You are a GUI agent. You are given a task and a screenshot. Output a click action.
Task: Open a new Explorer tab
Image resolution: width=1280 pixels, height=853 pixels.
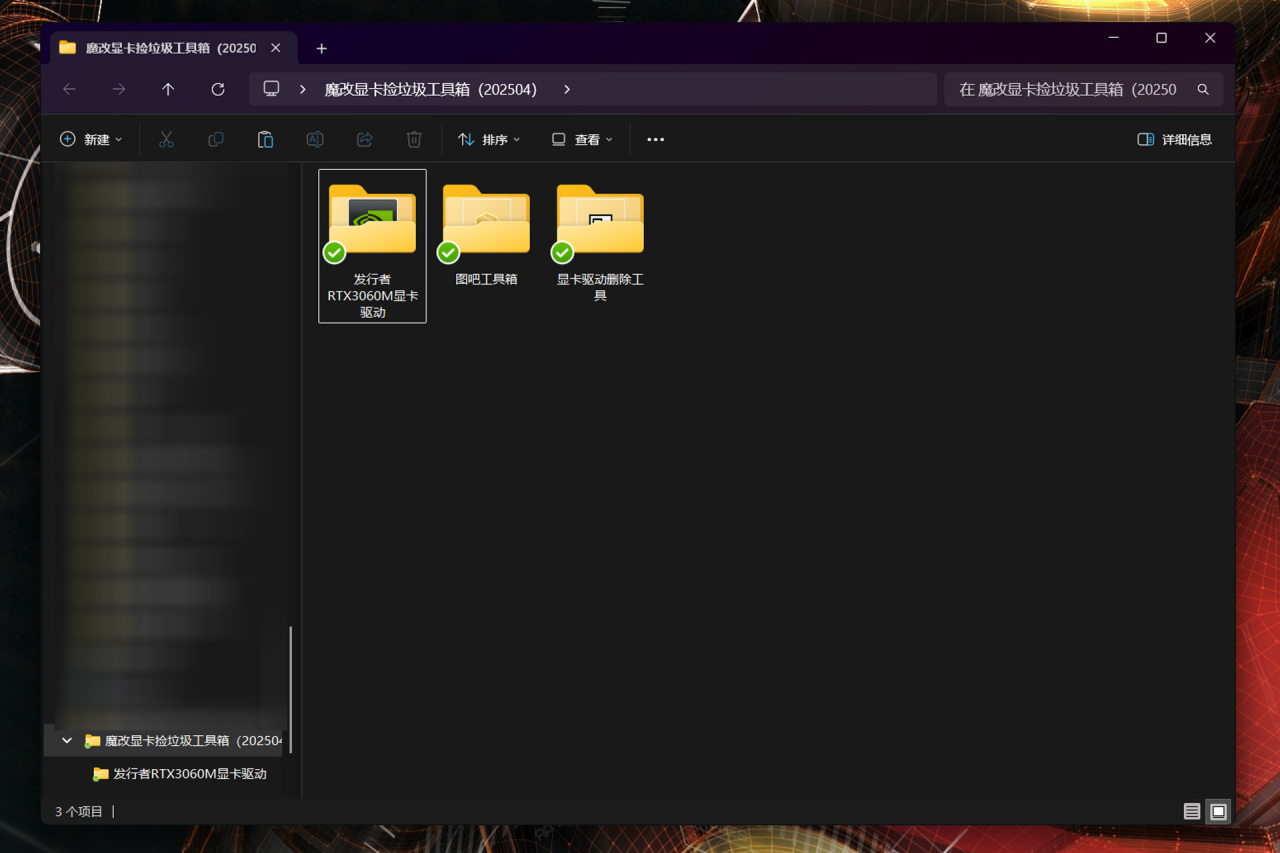321,48
